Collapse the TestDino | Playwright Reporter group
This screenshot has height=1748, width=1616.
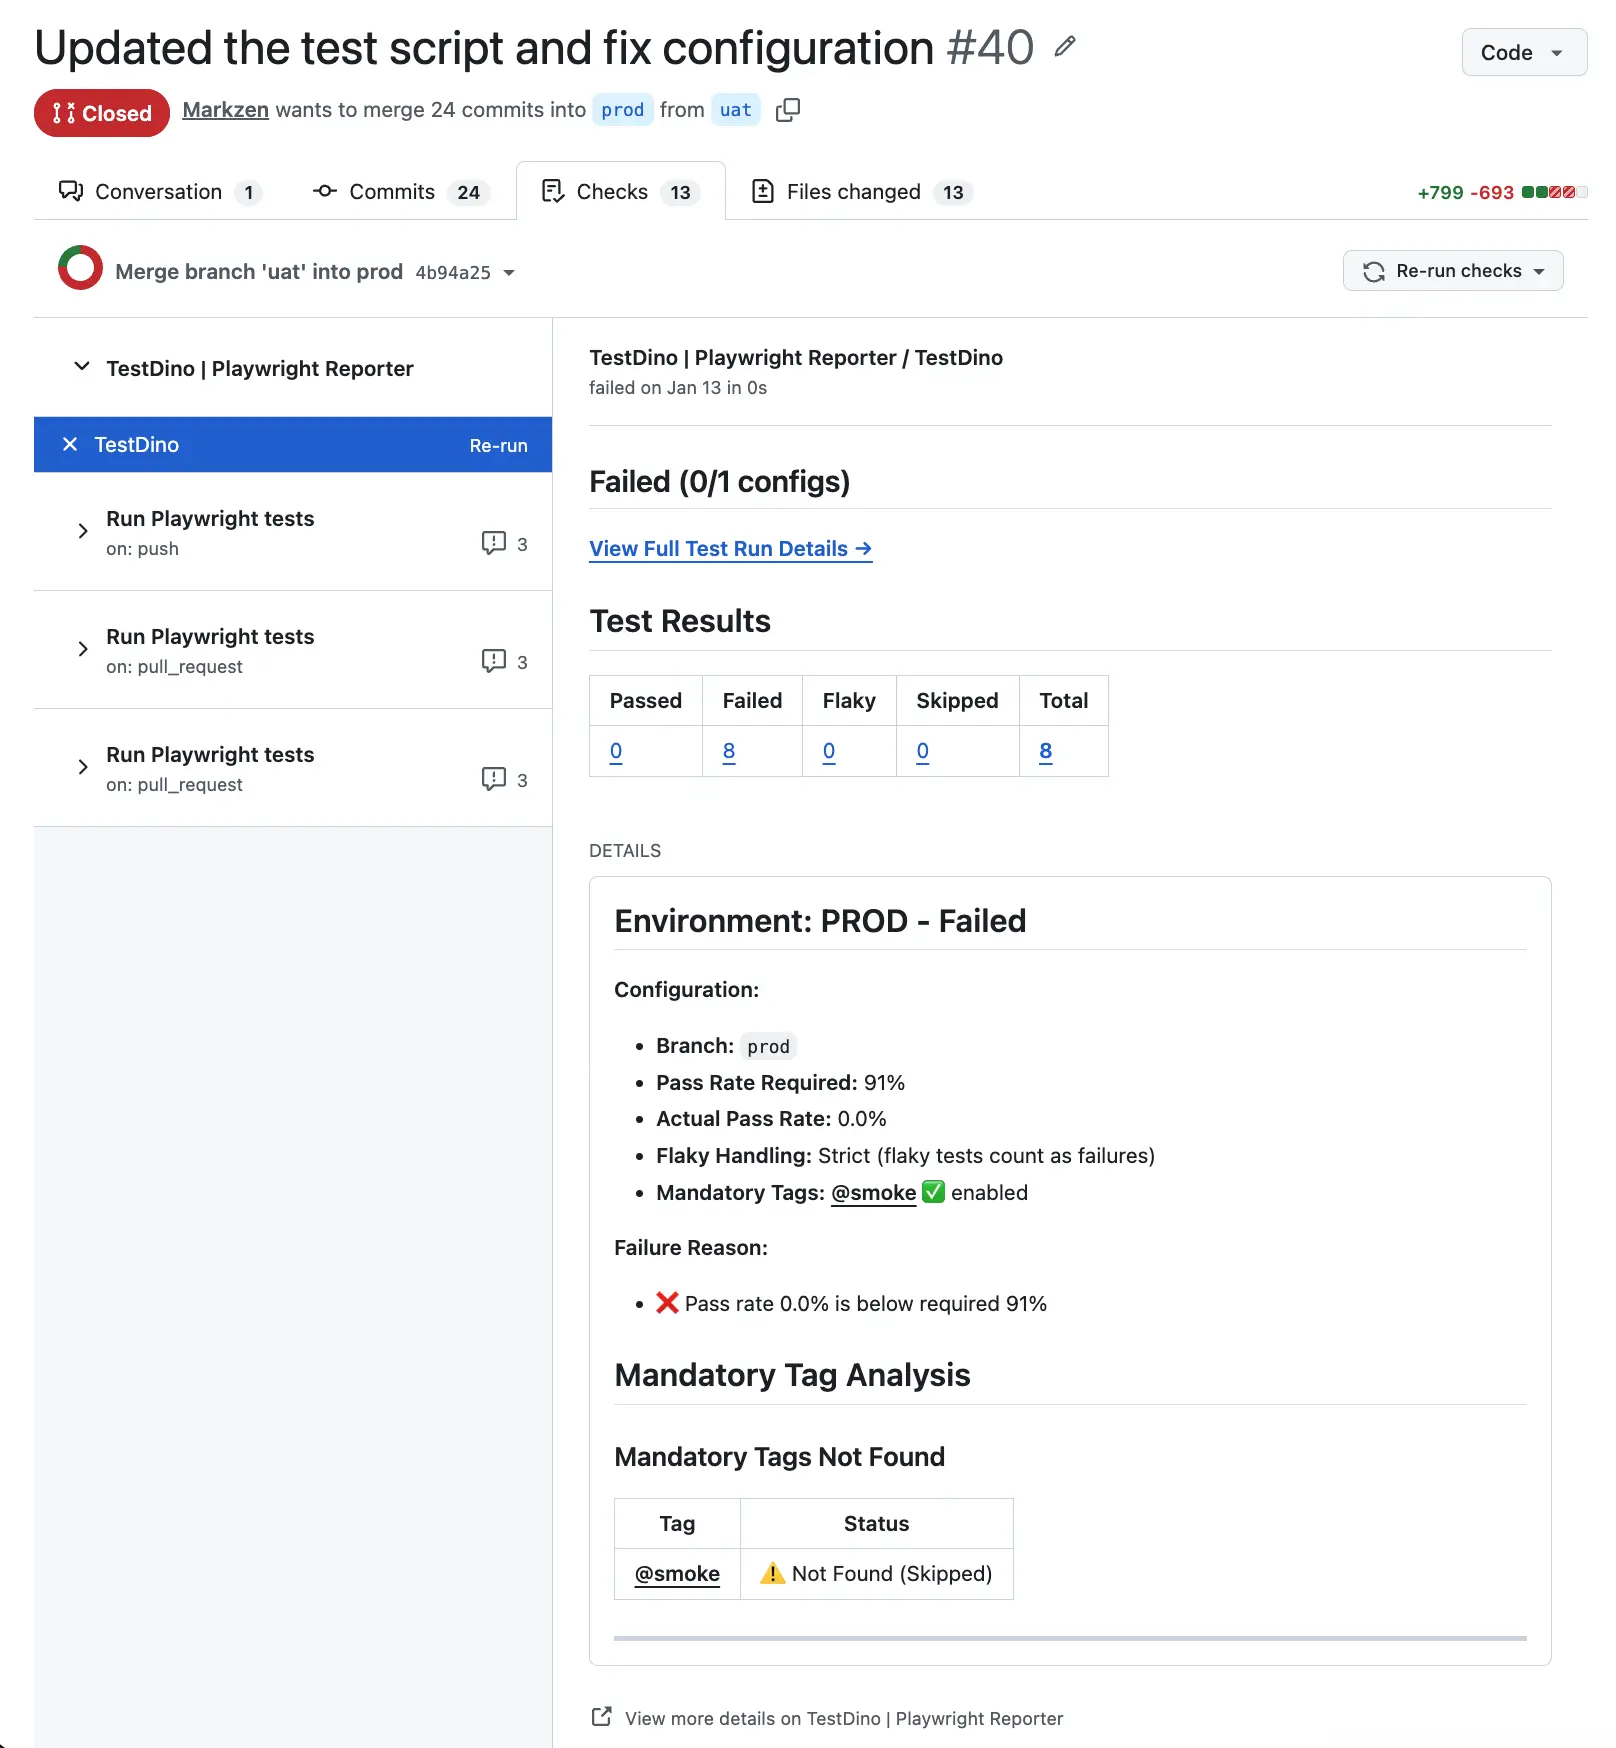[x=82, y=367]
